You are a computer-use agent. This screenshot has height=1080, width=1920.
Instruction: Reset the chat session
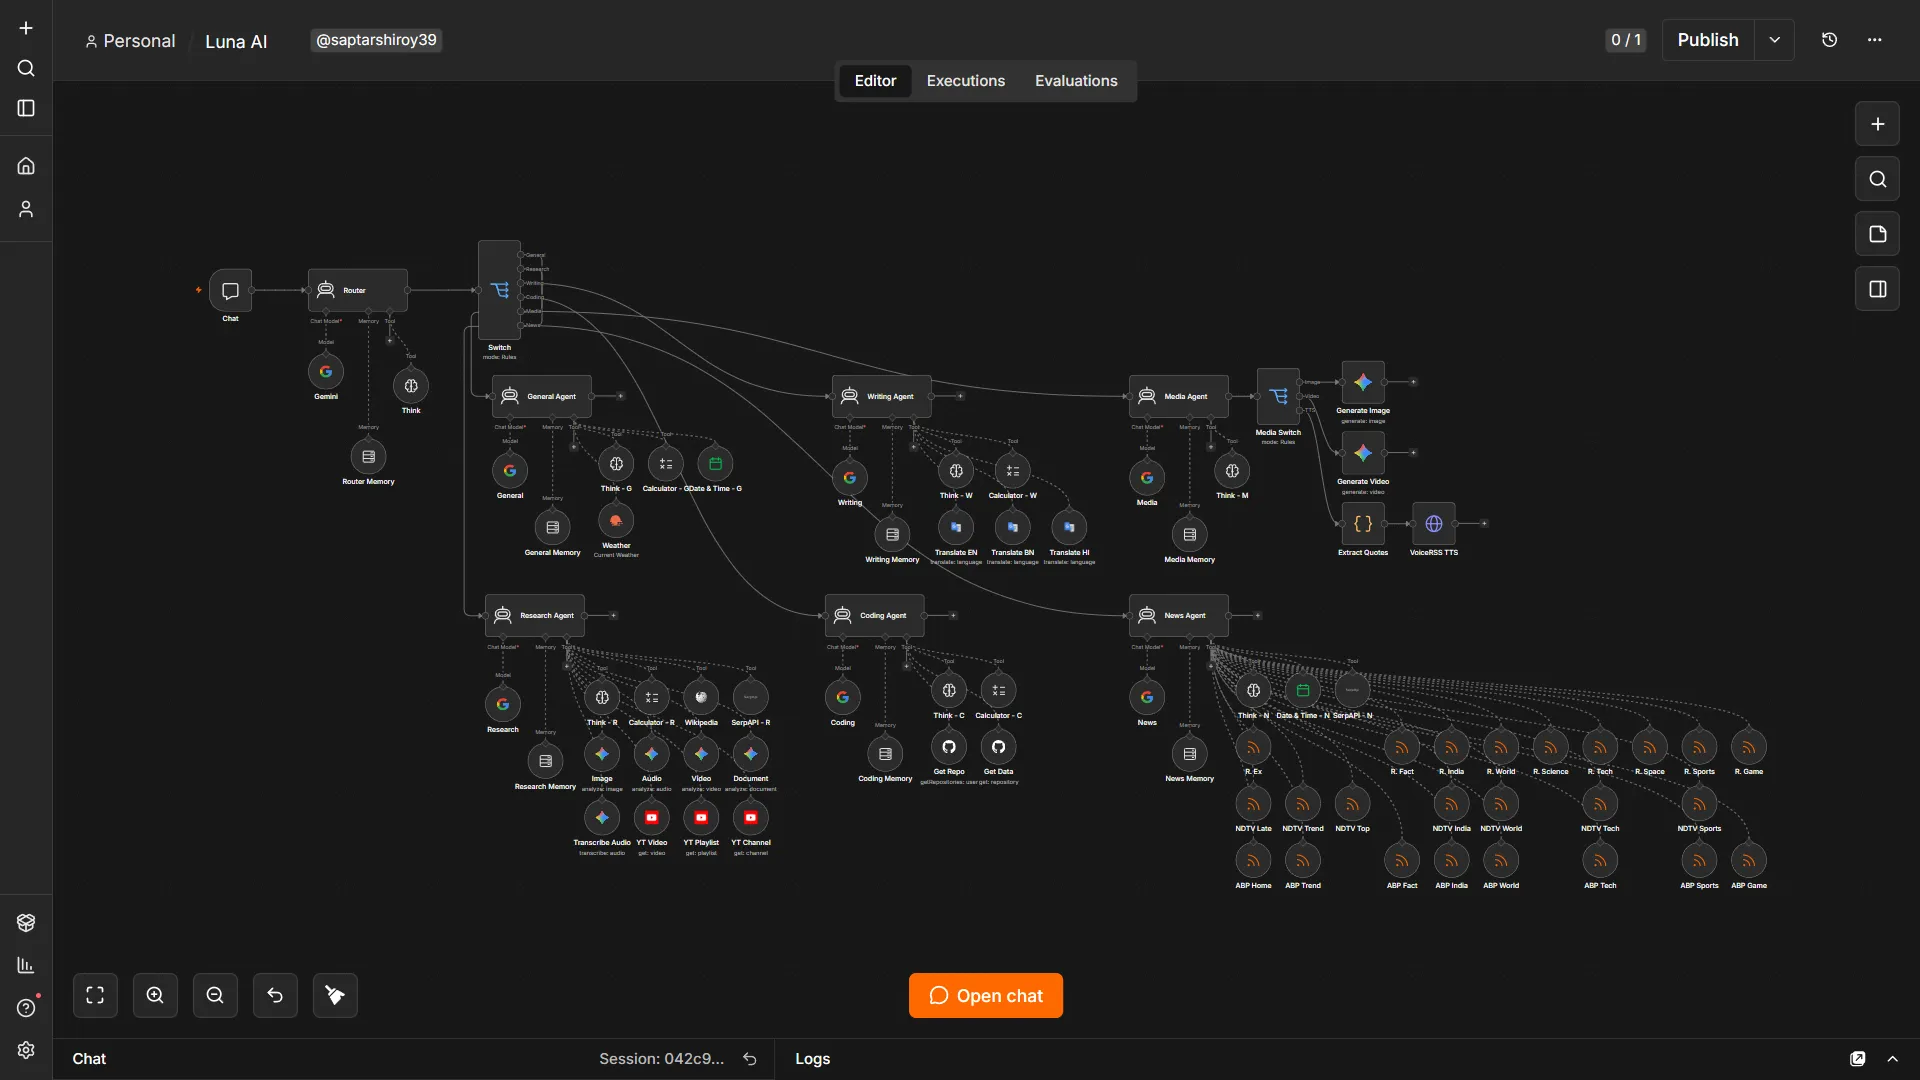pos(749,1059)
